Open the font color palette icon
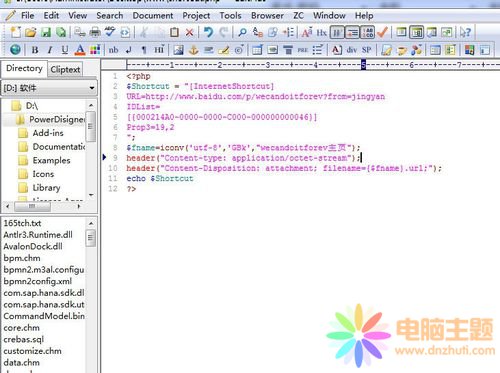The width and height of the screenshot is (500, 373). pos(95,50)
